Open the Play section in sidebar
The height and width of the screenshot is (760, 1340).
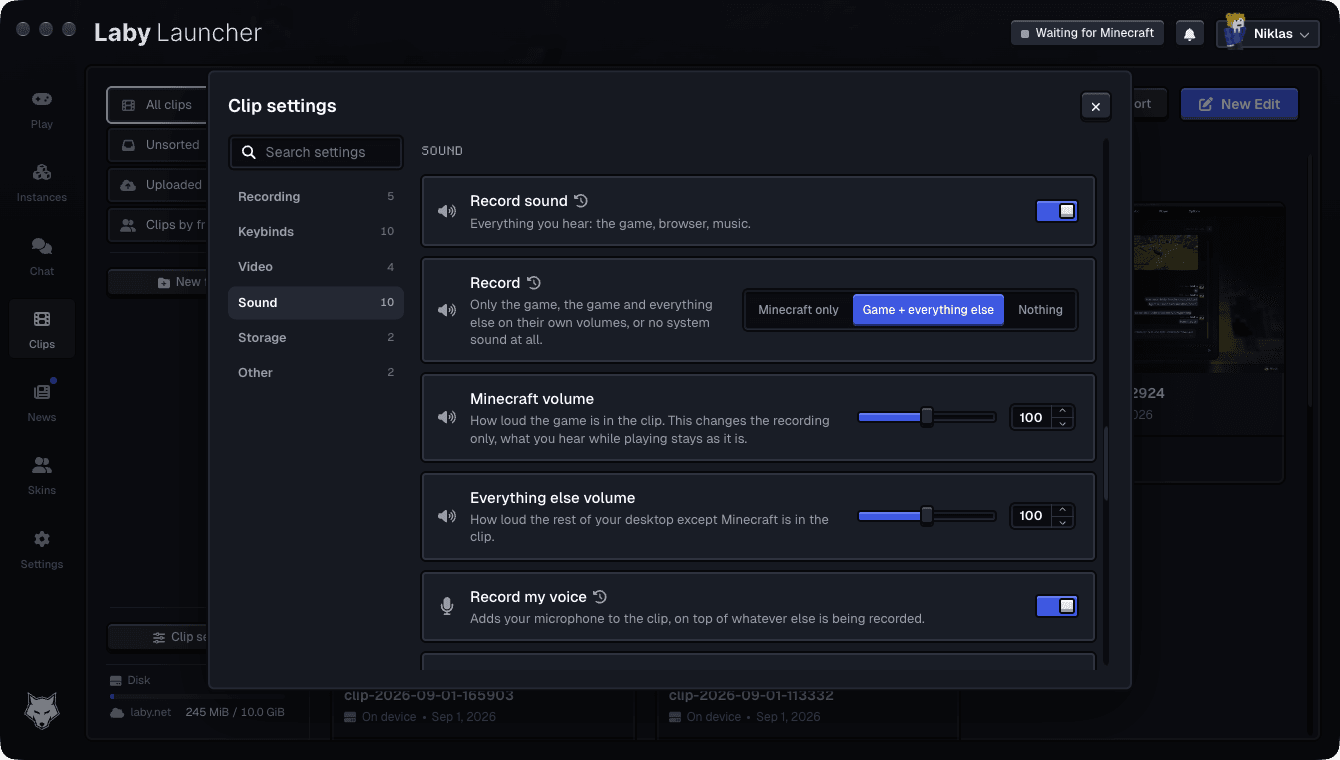pos(41,110)
